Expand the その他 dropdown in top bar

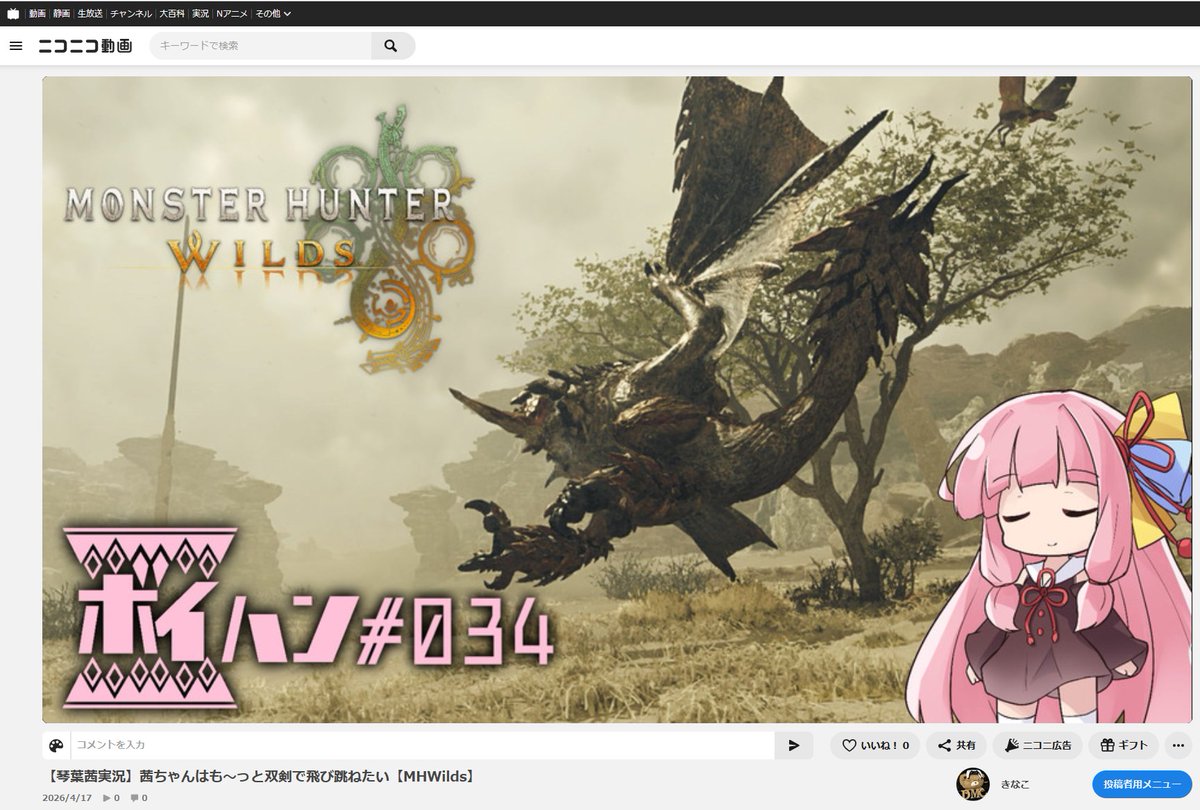click(273, 14)
